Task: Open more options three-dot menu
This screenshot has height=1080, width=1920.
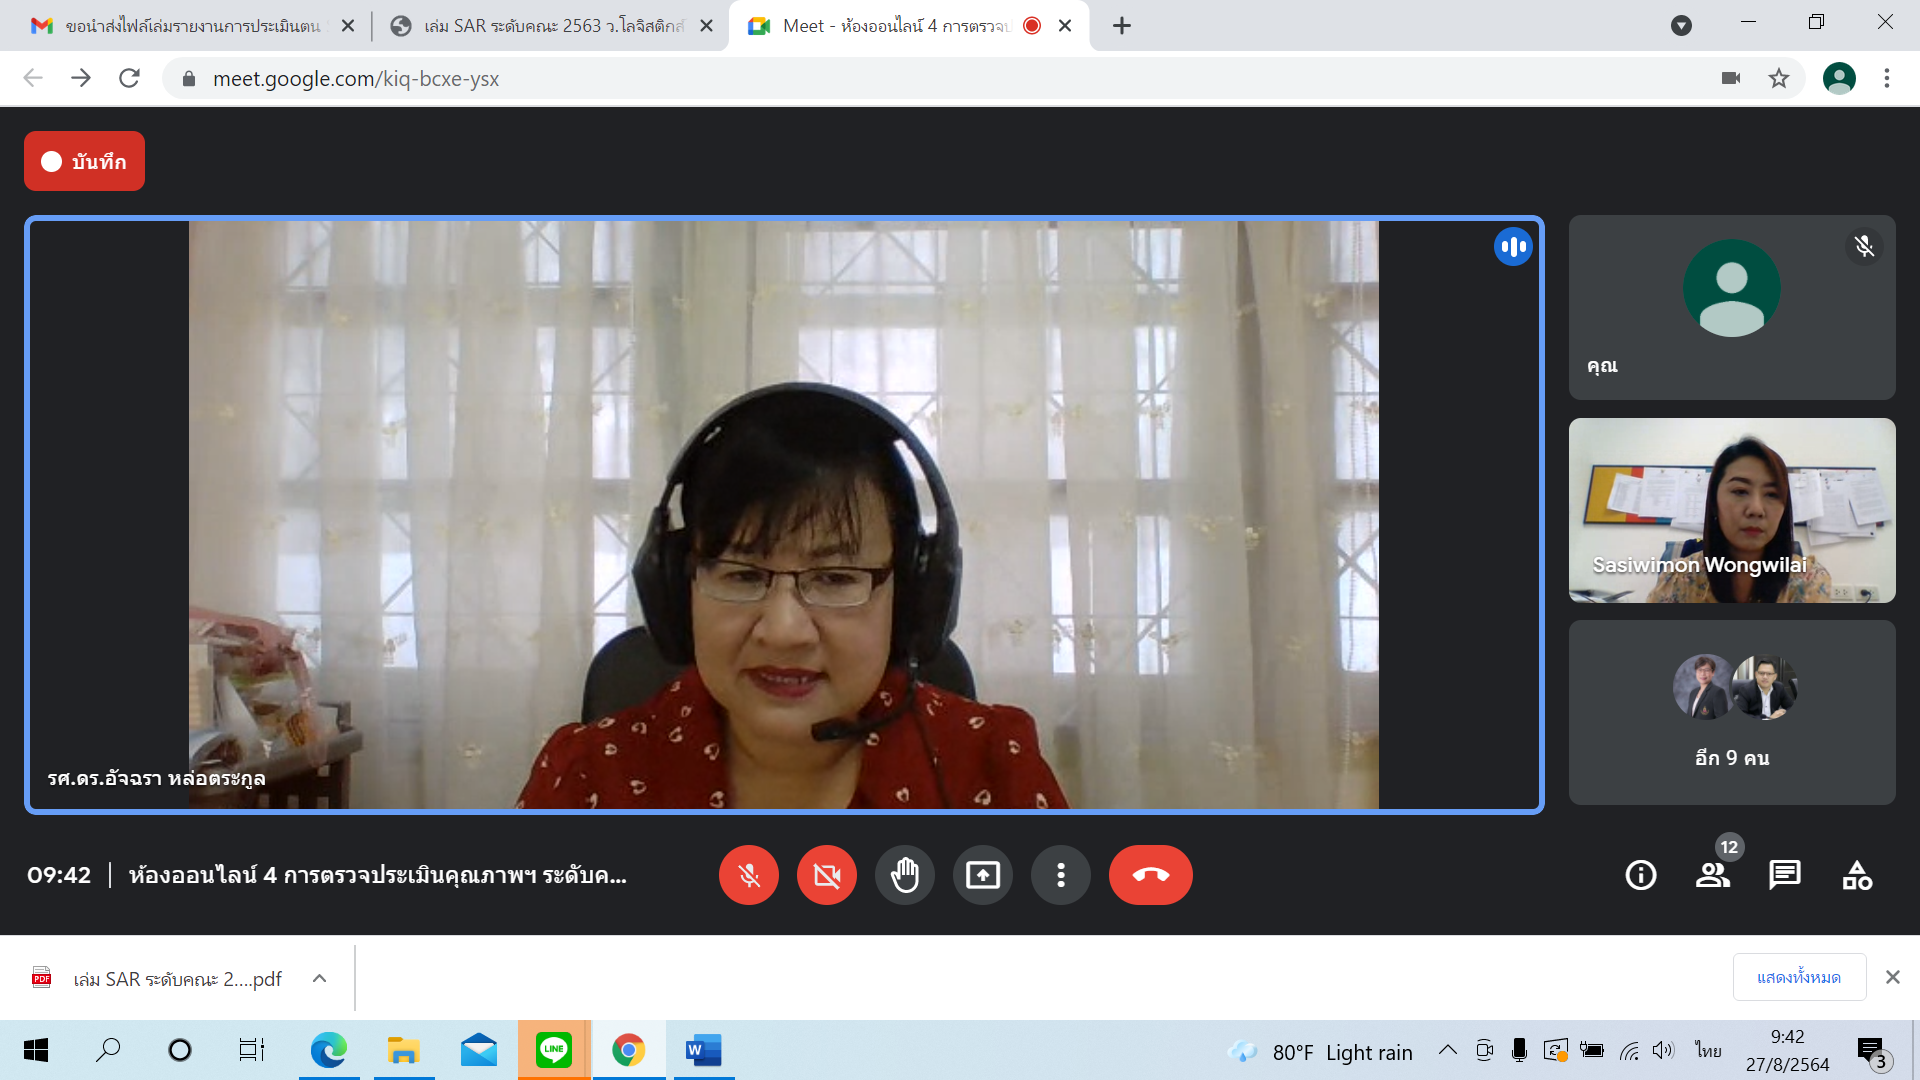Action: click(x=1060, y=875)
